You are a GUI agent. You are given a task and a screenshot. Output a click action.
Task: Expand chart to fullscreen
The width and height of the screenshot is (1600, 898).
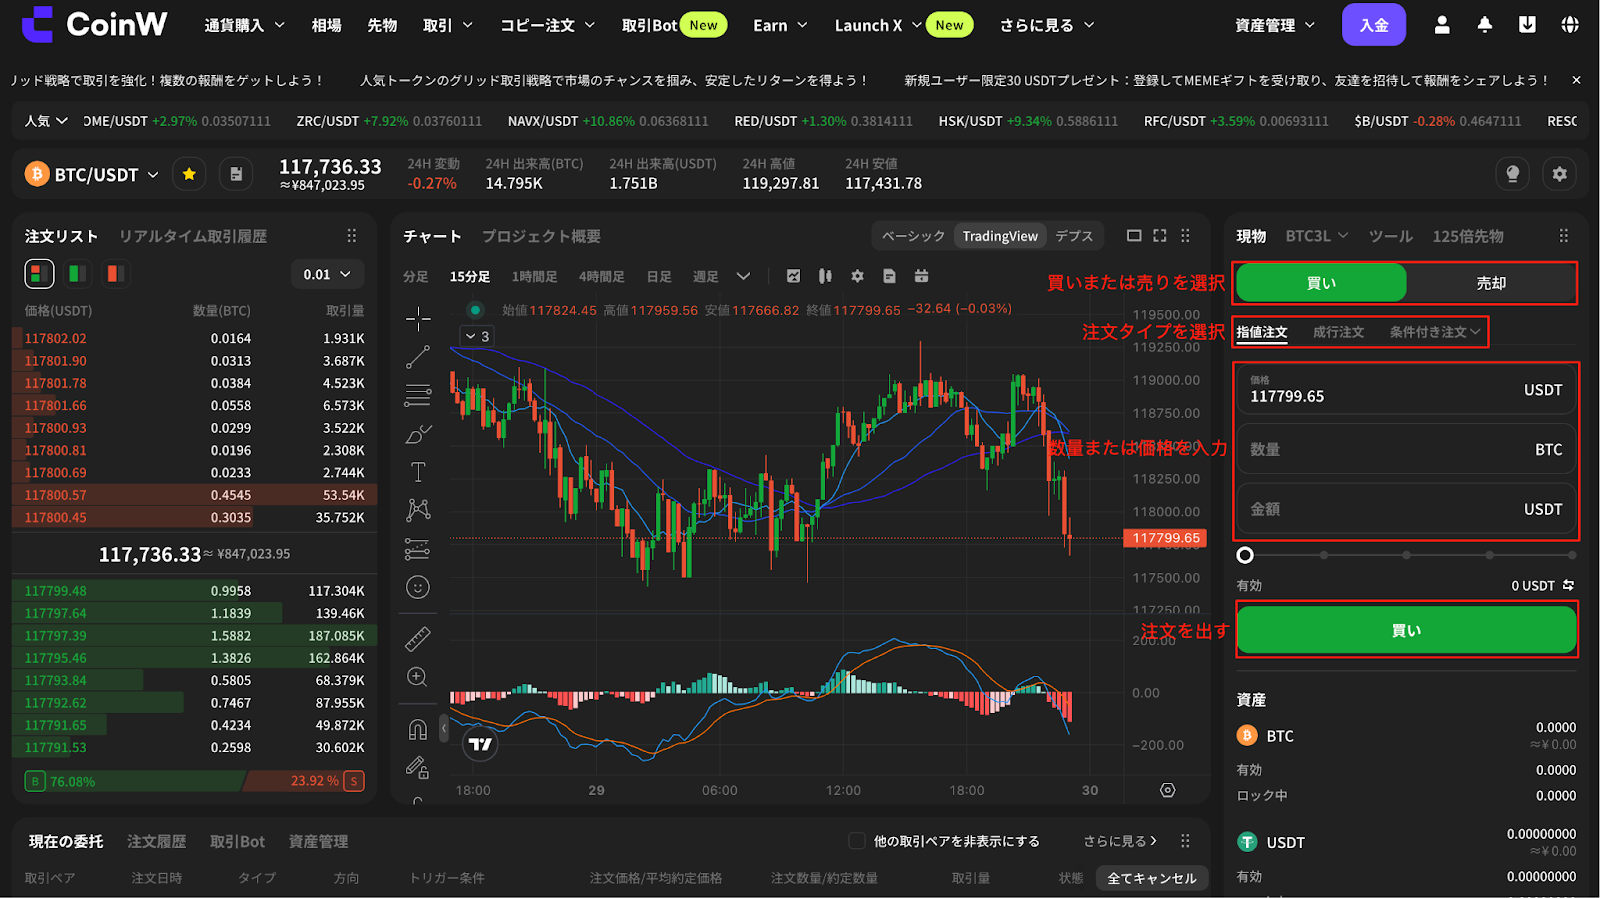click(x=1160, y=236)
